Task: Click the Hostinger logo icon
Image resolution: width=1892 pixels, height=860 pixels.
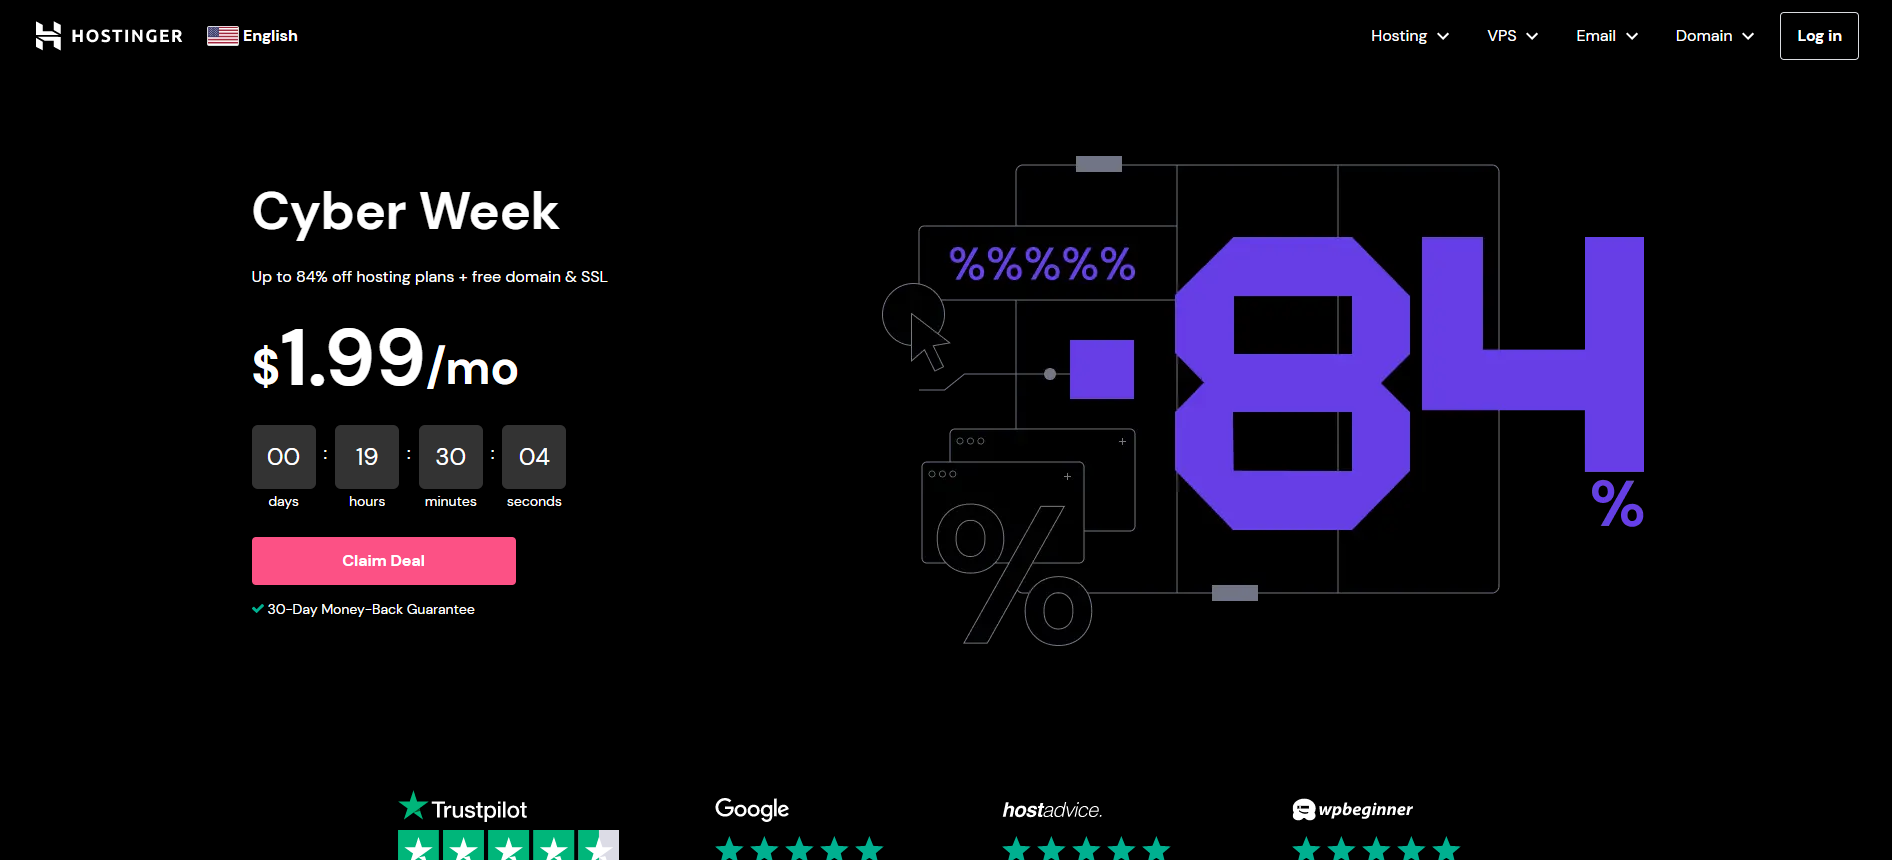Action: pos(48,36)
